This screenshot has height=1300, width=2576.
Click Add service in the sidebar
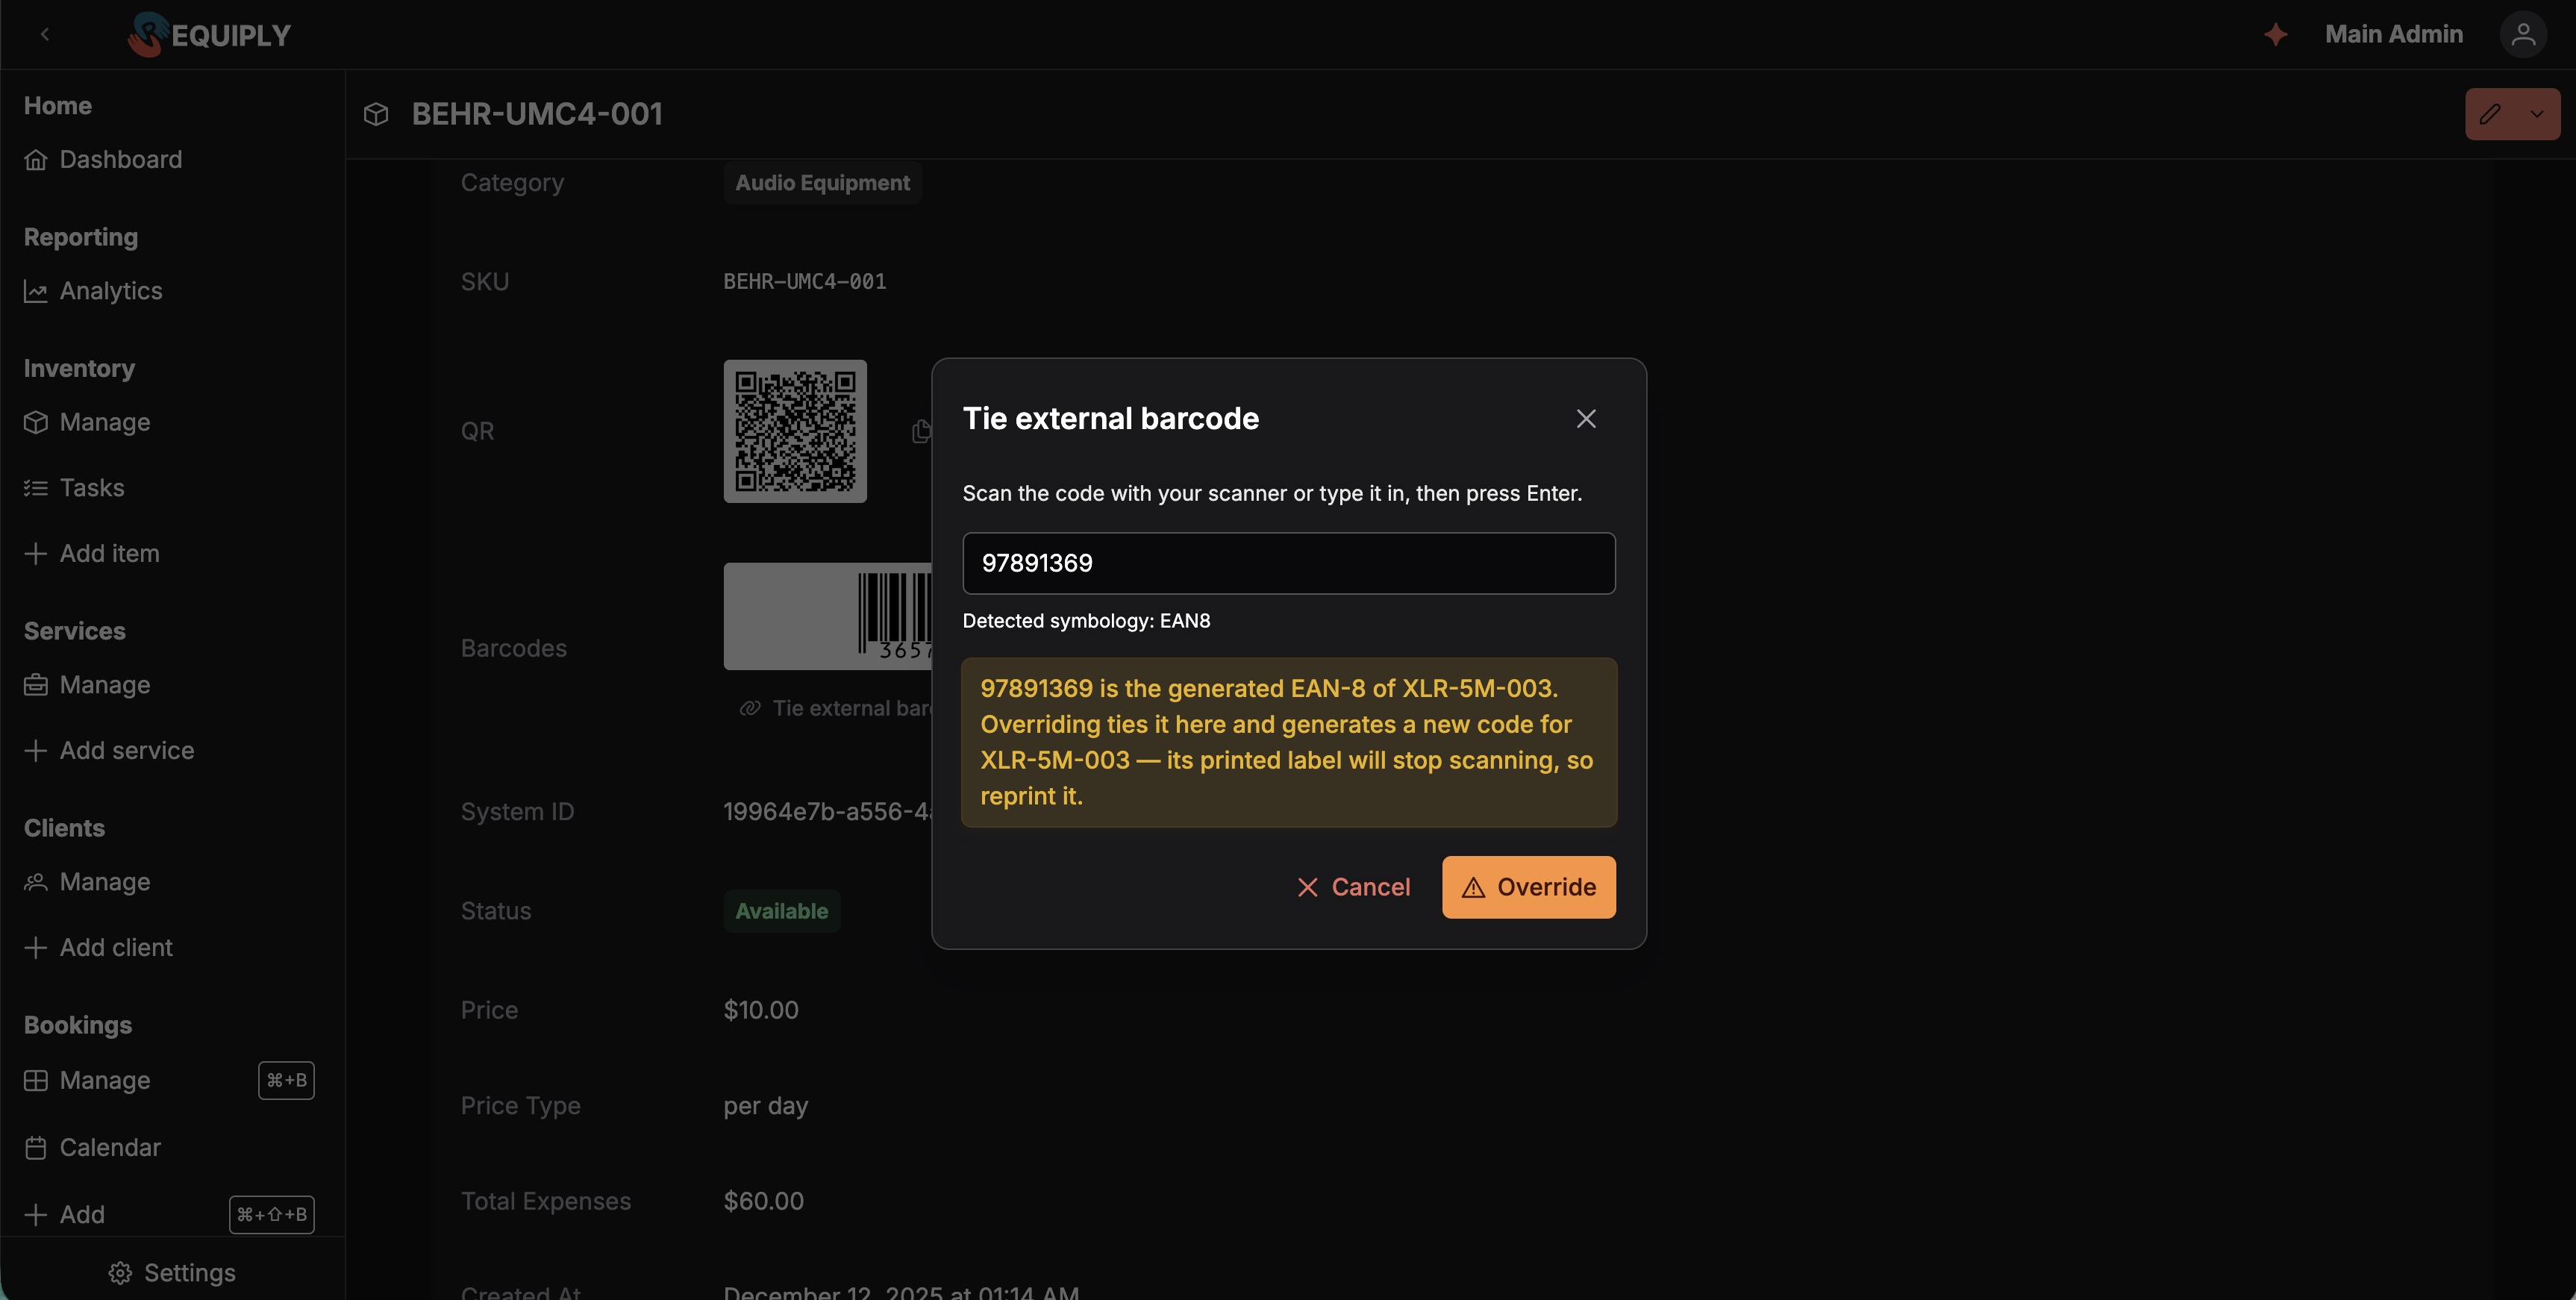(109, 751)
